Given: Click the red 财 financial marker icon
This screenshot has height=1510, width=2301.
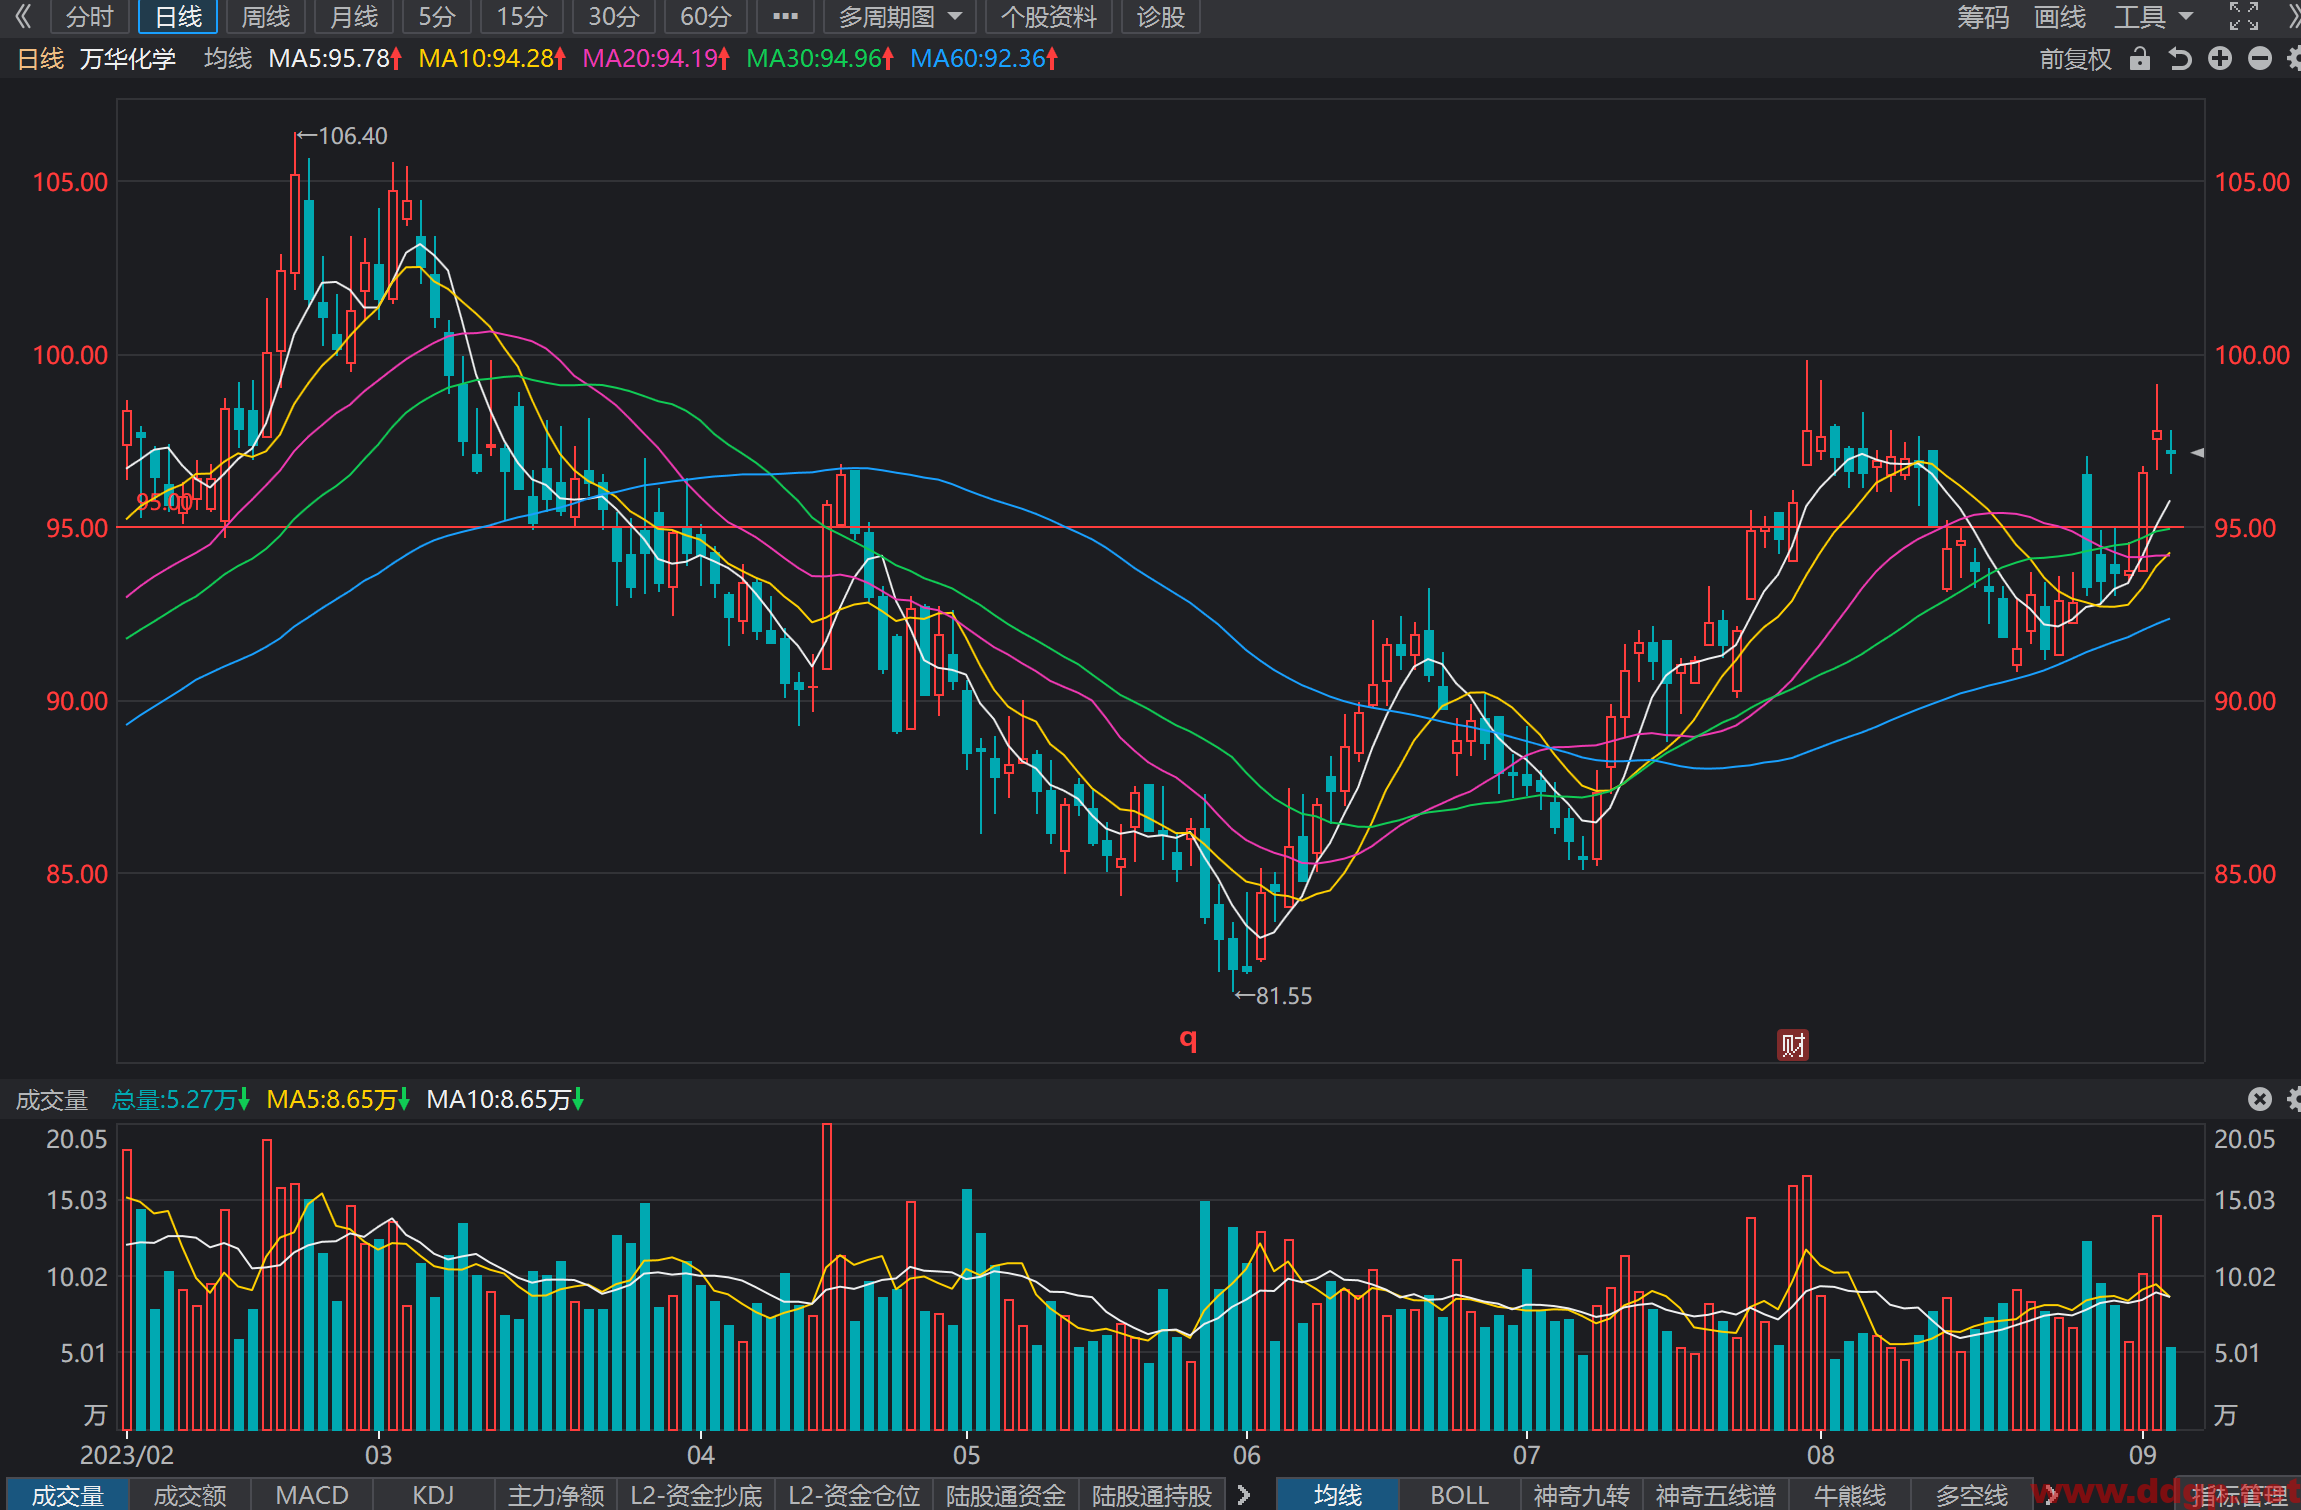Looking at the screenshot, I should pyautogui.click(x=1792, y=1045).
